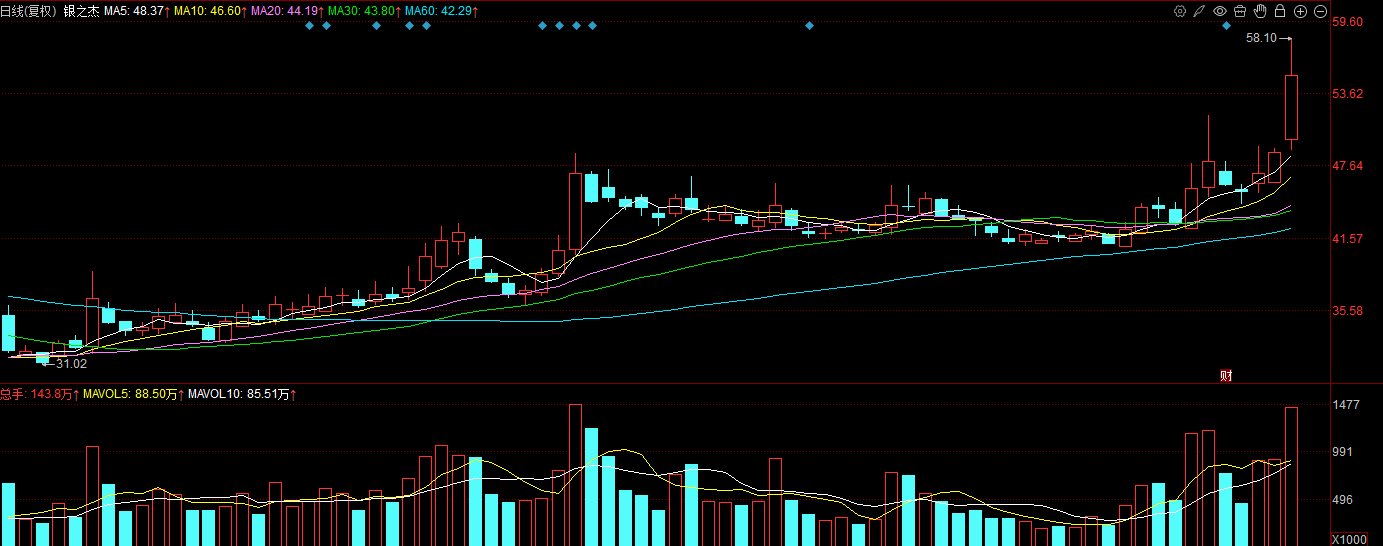The height and width of the screenshot is (546, 1383).
Task: Click the 58.10 high price label
Action: 1261,38
